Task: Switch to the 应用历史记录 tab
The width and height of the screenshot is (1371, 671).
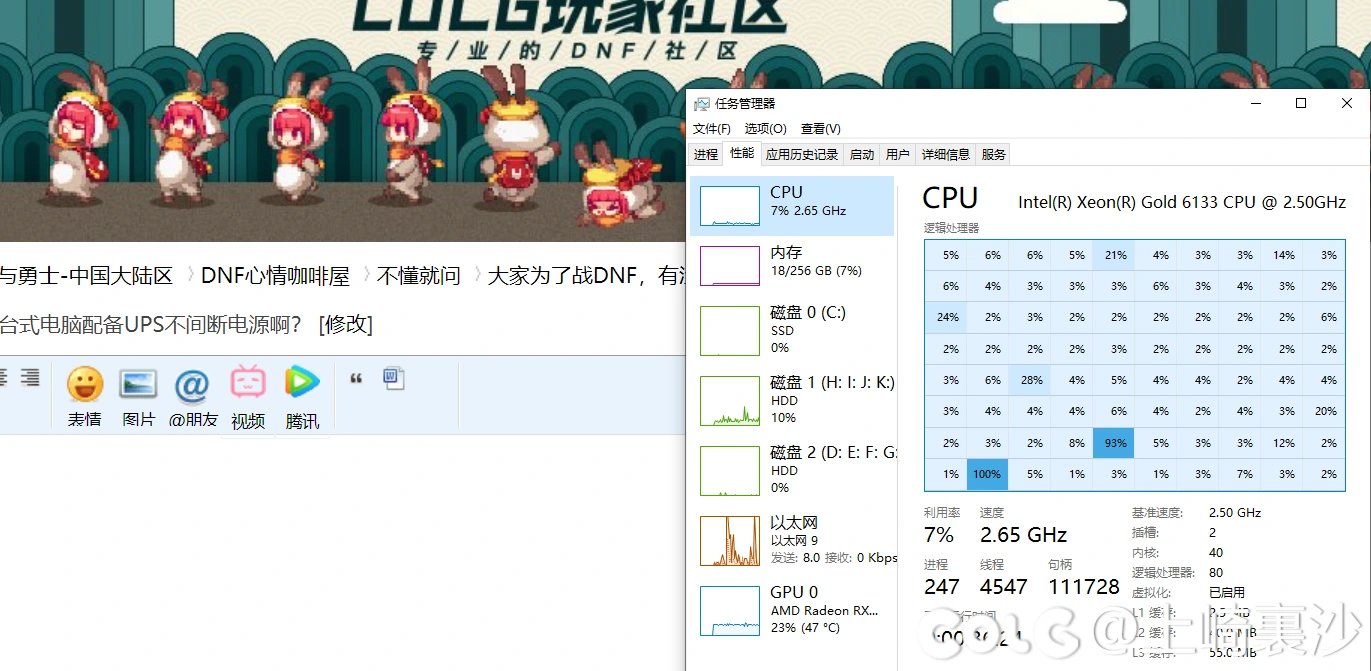Action: tap(802, 154)
